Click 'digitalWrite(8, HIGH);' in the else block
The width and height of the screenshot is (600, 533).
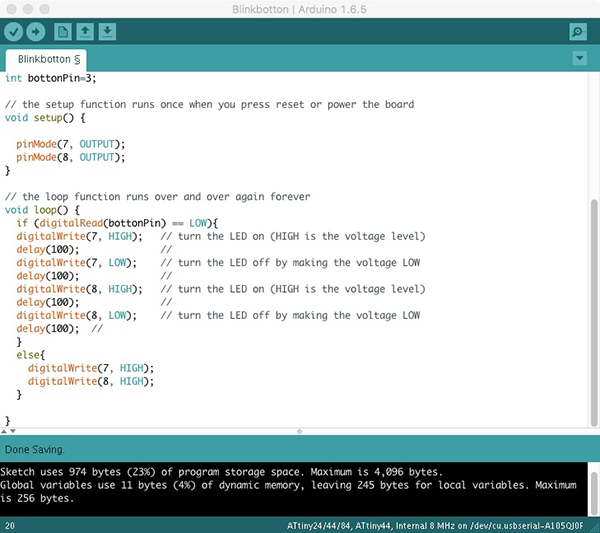point(91,381)
